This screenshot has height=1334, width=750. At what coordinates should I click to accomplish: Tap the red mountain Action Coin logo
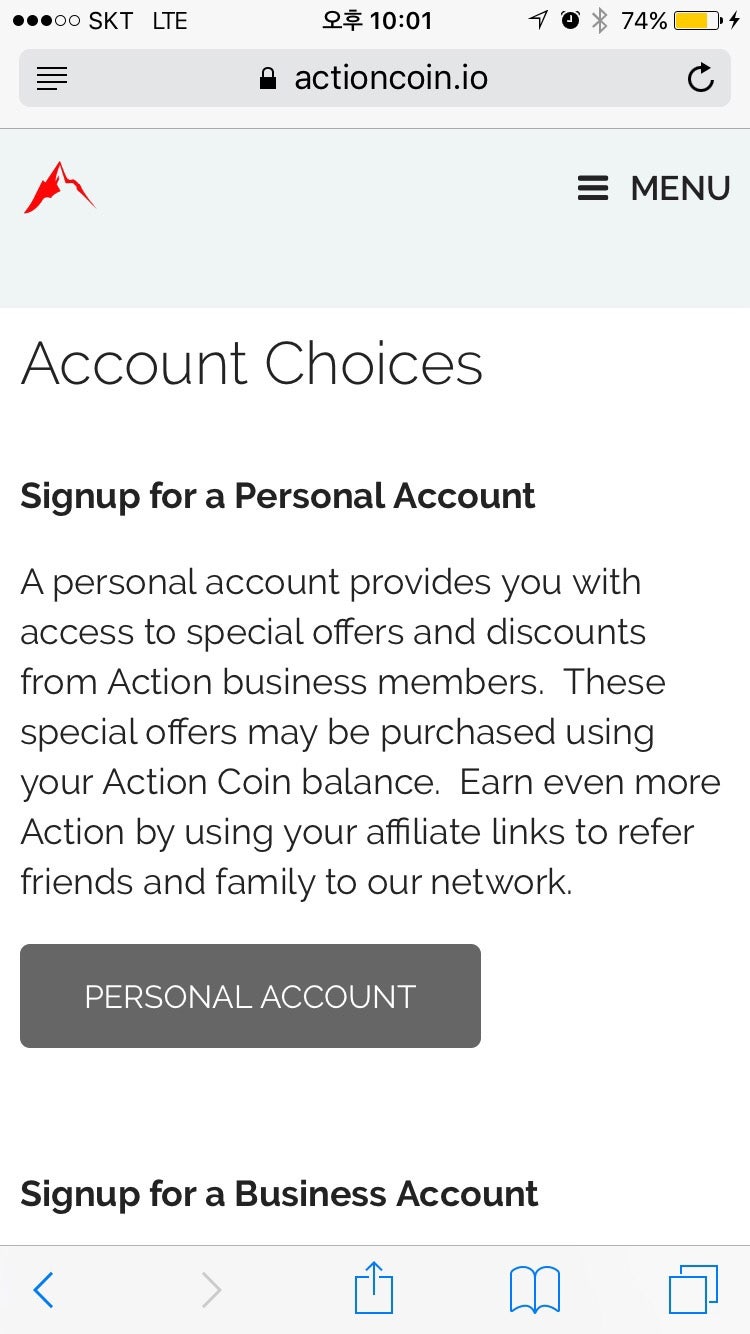coord(59,187)
